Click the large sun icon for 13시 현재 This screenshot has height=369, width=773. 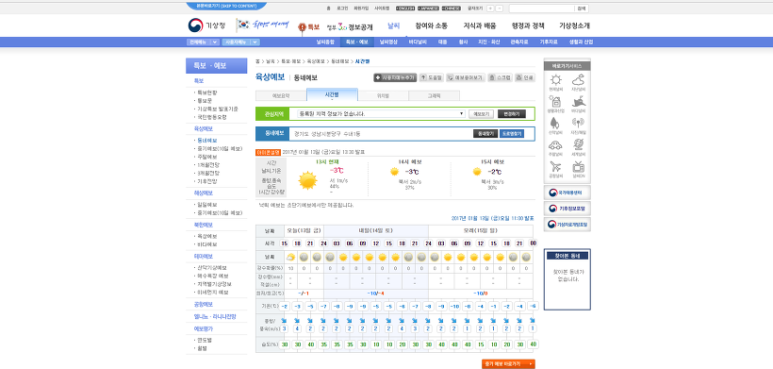point(308,180)
